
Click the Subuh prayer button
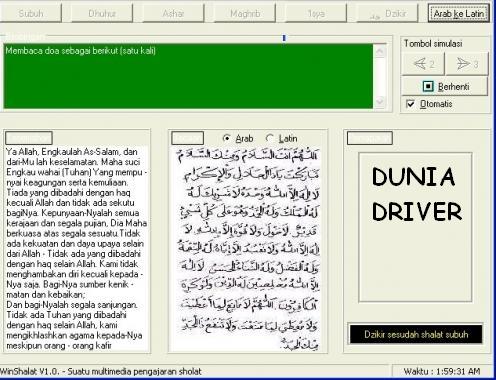click(x=31, y=13)
